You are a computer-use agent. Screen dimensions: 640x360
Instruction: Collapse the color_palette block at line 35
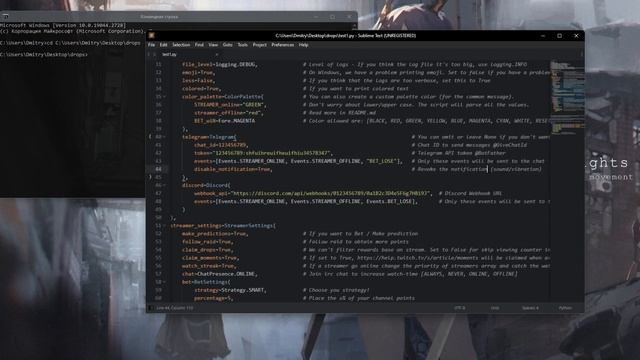pyautogui.click(x=164, y=97)
